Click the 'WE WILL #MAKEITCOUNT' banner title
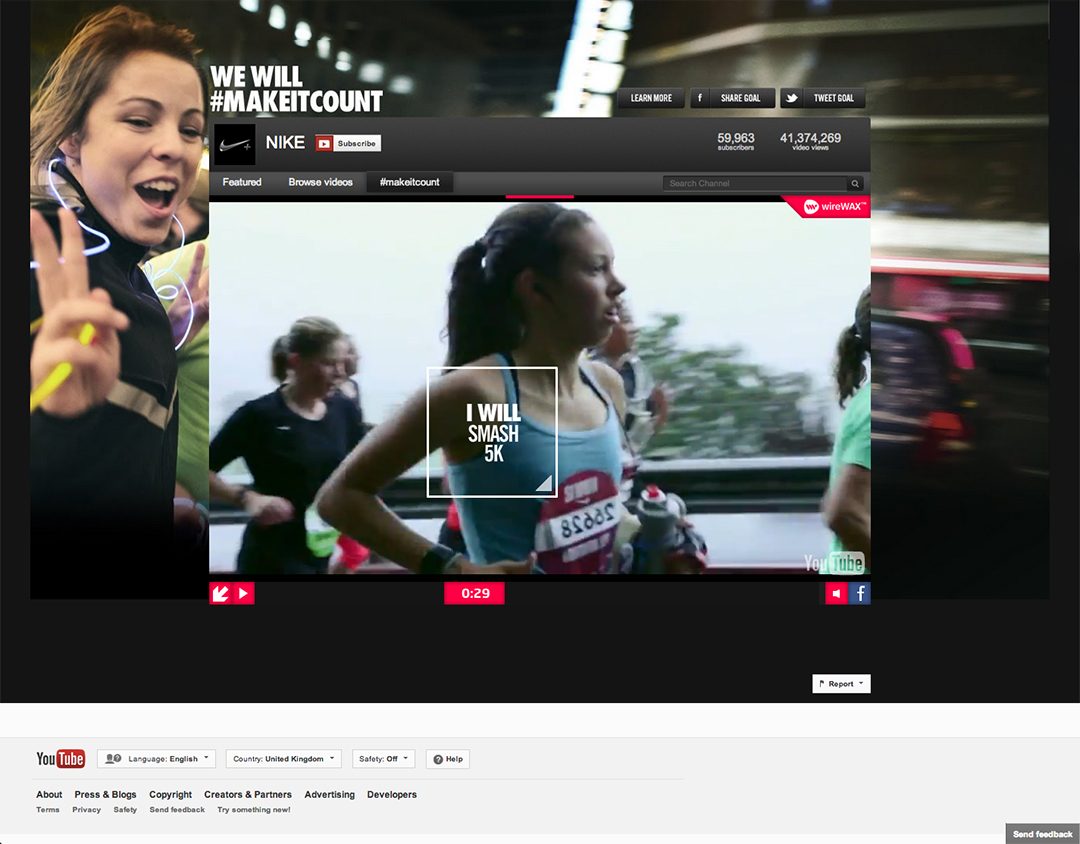The width and height of the screenshot is (1080, 844). 295,89
